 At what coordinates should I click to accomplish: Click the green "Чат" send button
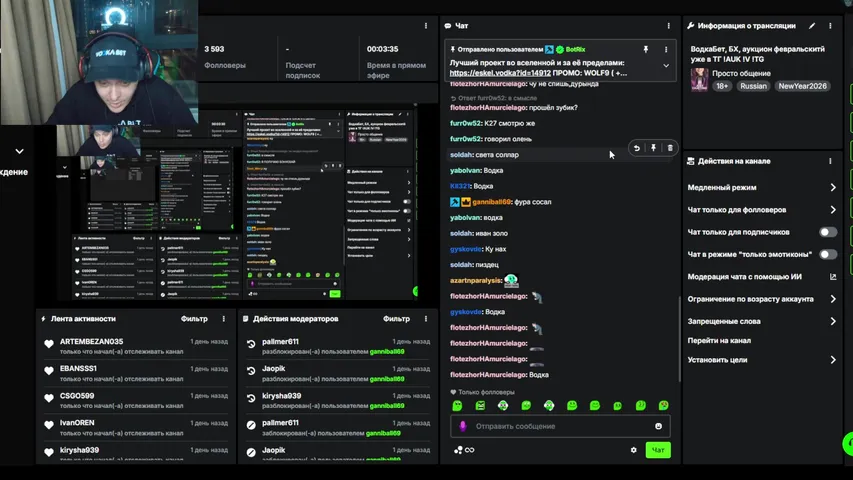[x=657, y=450]
